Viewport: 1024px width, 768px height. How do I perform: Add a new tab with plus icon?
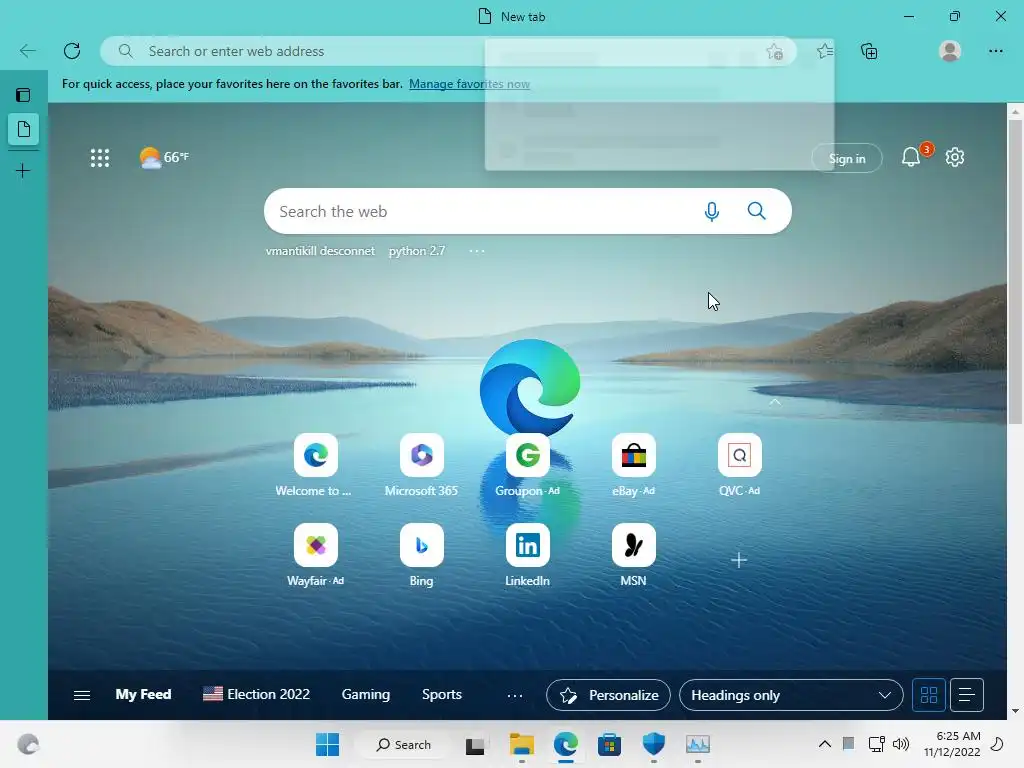pyautogui.click(x=23, y=171)
